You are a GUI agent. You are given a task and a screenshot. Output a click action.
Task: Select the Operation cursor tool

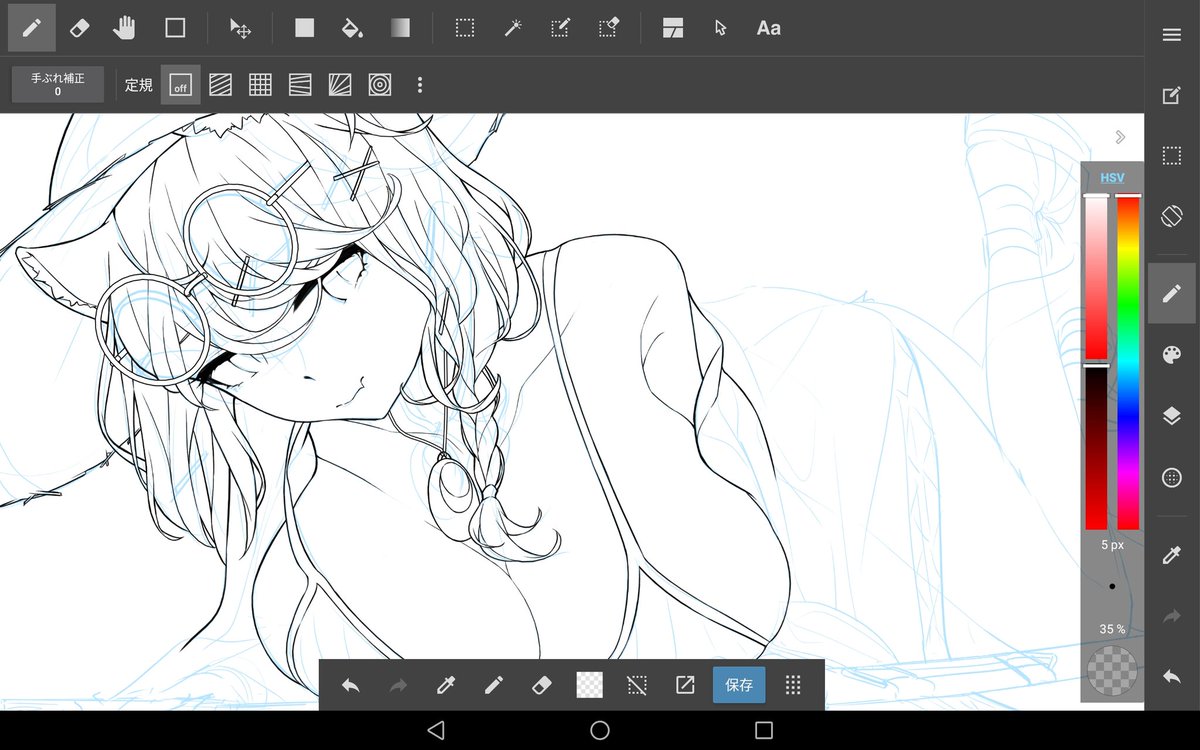point(720,28)
